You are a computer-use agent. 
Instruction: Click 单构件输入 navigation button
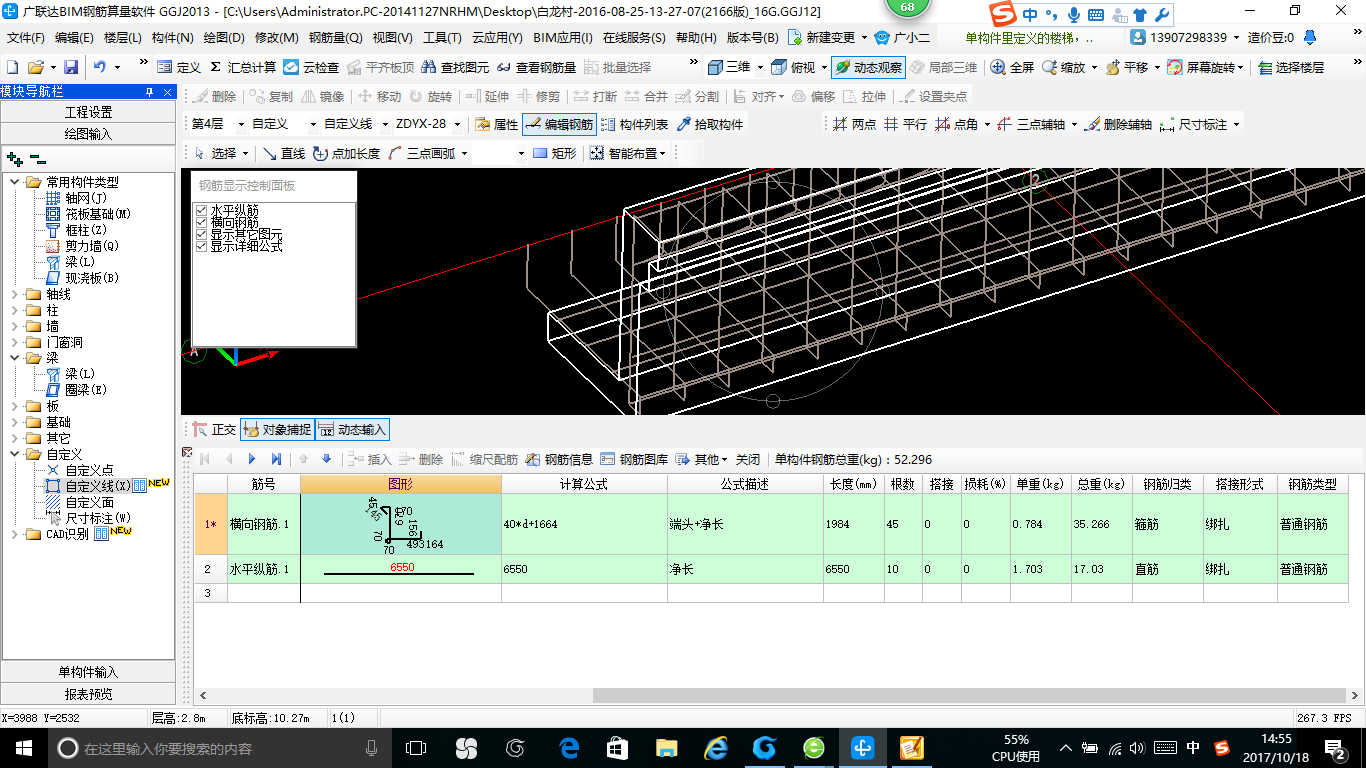pos(88,672)
